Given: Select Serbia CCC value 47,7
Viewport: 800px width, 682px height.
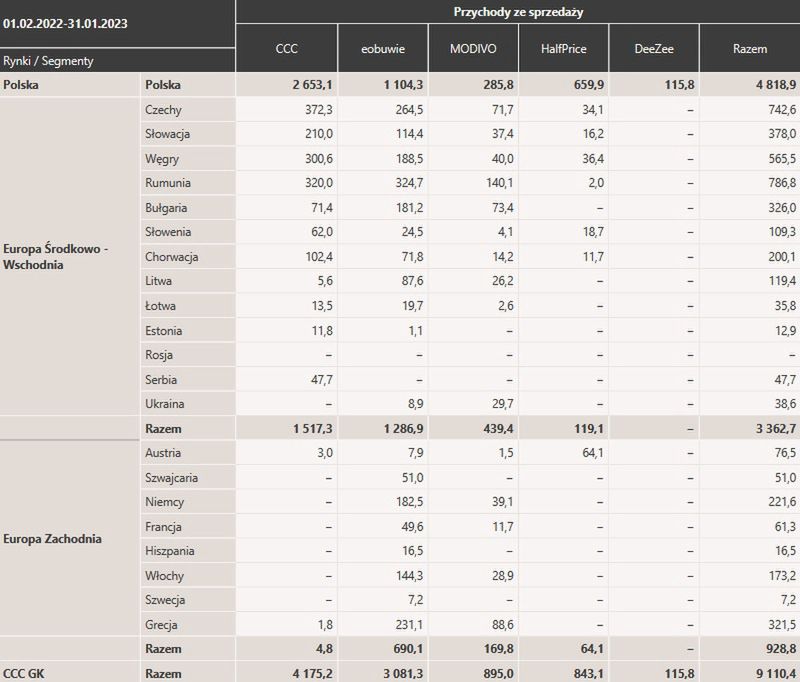Looking at the screenshot, I should (x=321, y=380).
